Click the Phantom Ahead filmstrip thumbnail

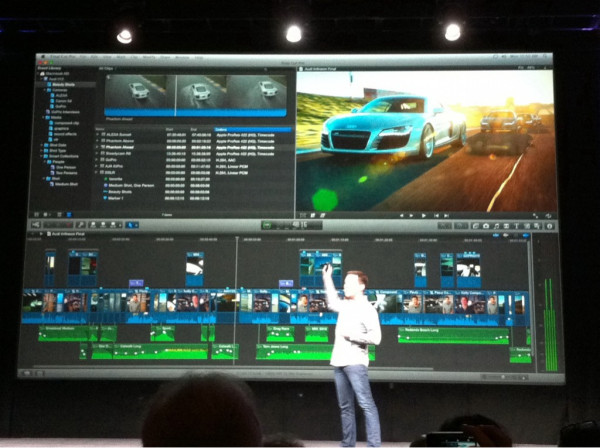tap(195, 96)
